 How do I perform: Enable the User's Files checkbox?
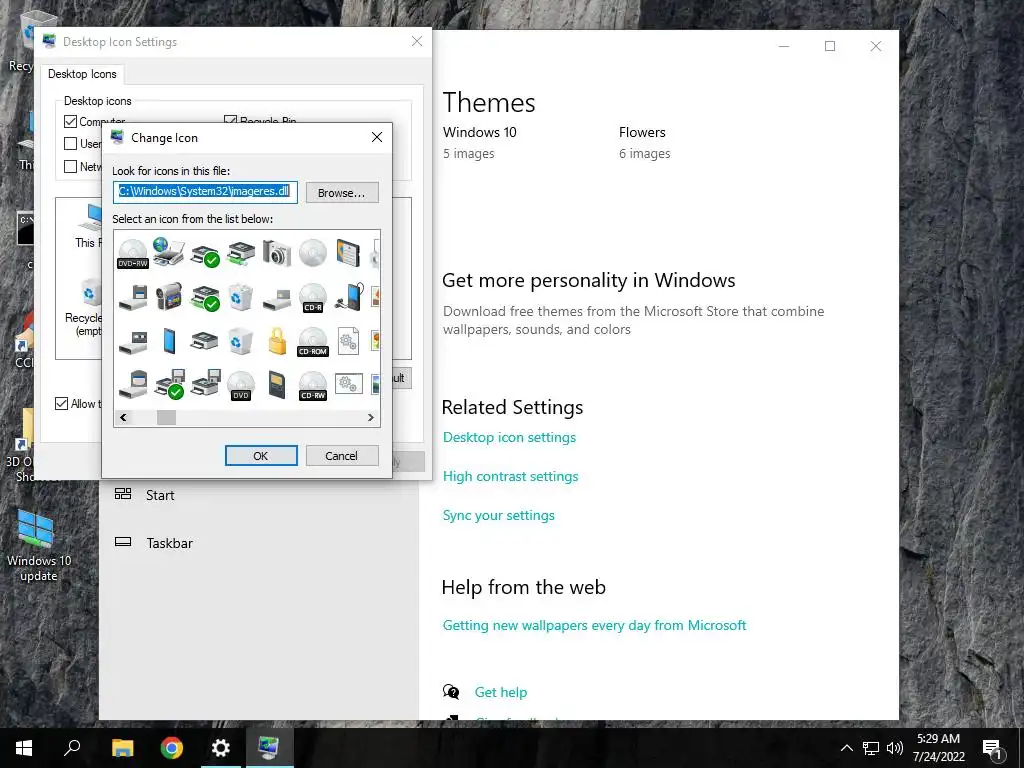(71, 144)
